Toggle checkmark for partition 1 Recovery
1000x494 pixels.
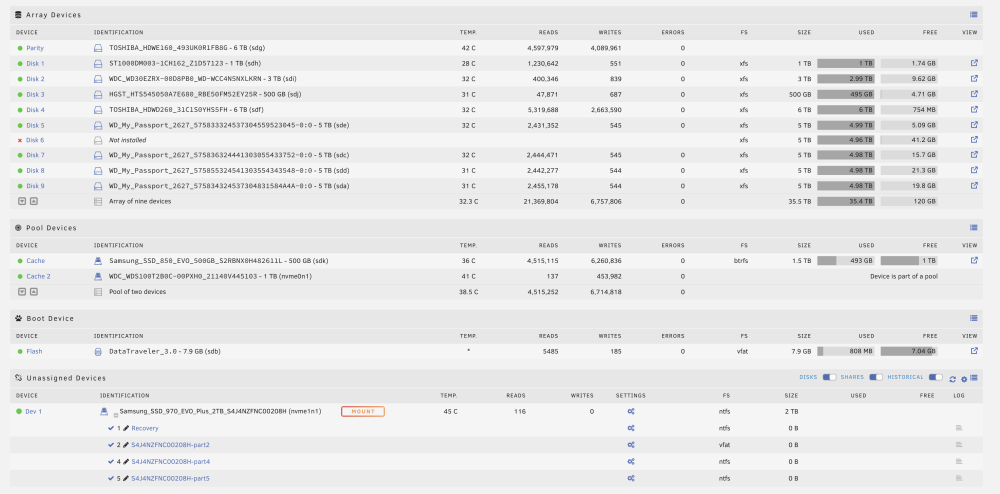click(111, 428)
